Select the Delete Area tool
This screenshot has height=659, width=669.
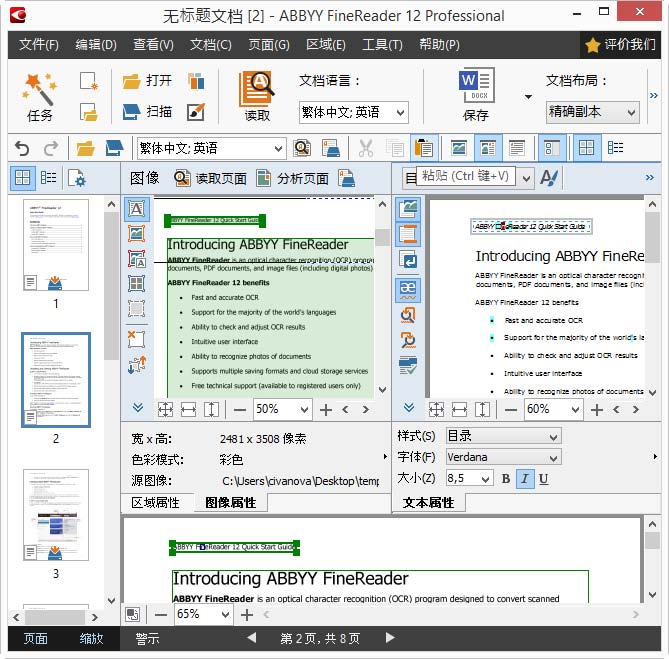pos(137,339)
